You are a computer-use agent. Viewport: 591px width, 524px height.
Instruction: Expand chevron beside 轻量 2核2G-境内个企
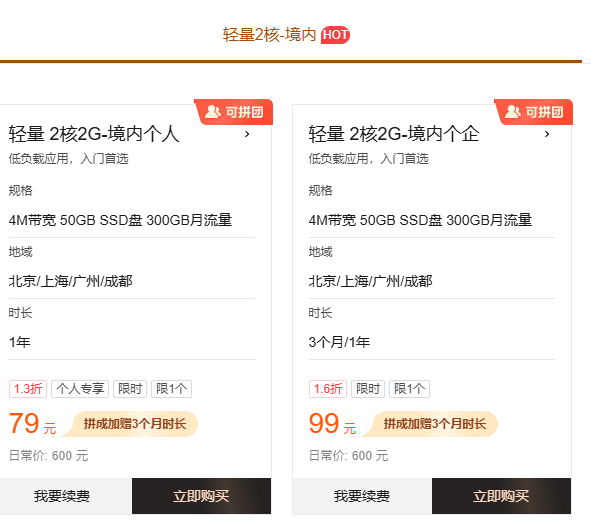[x=547, y=134]
